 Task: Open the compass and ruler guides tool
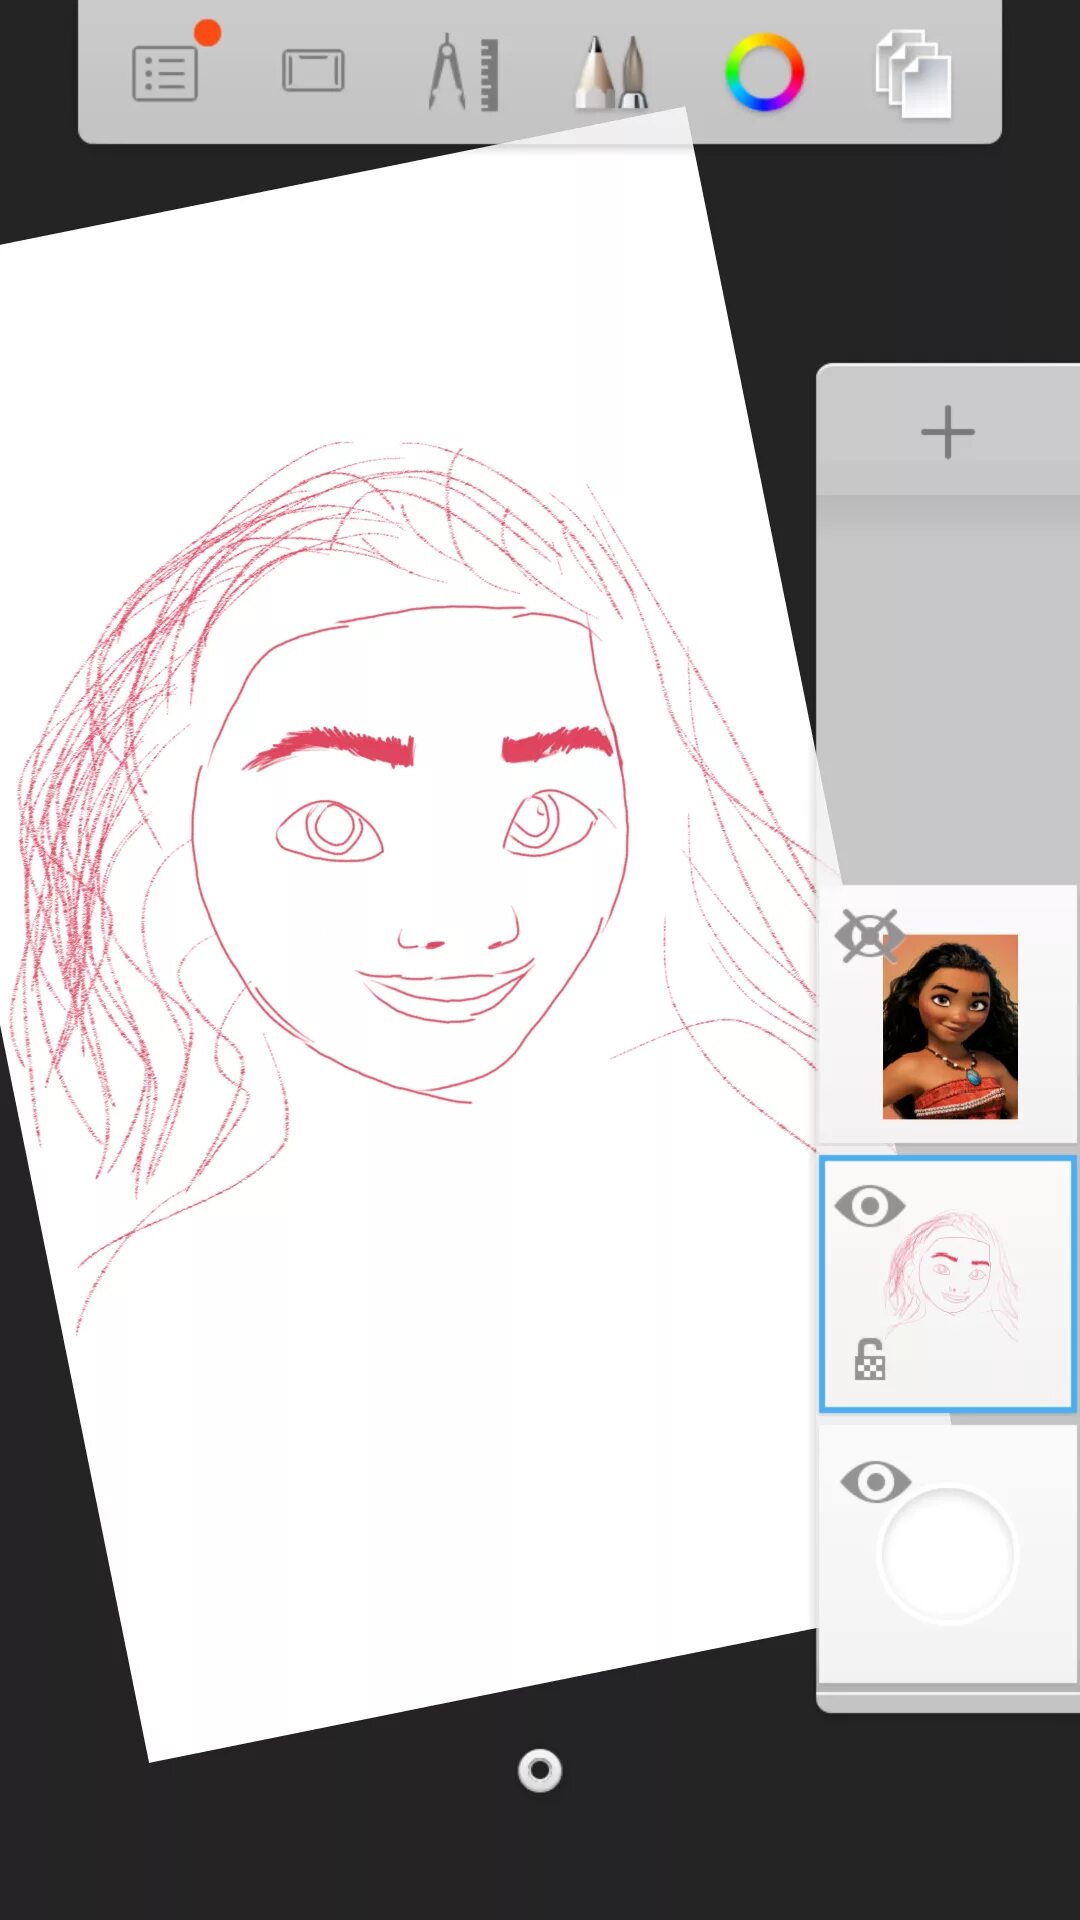point(463,73)
